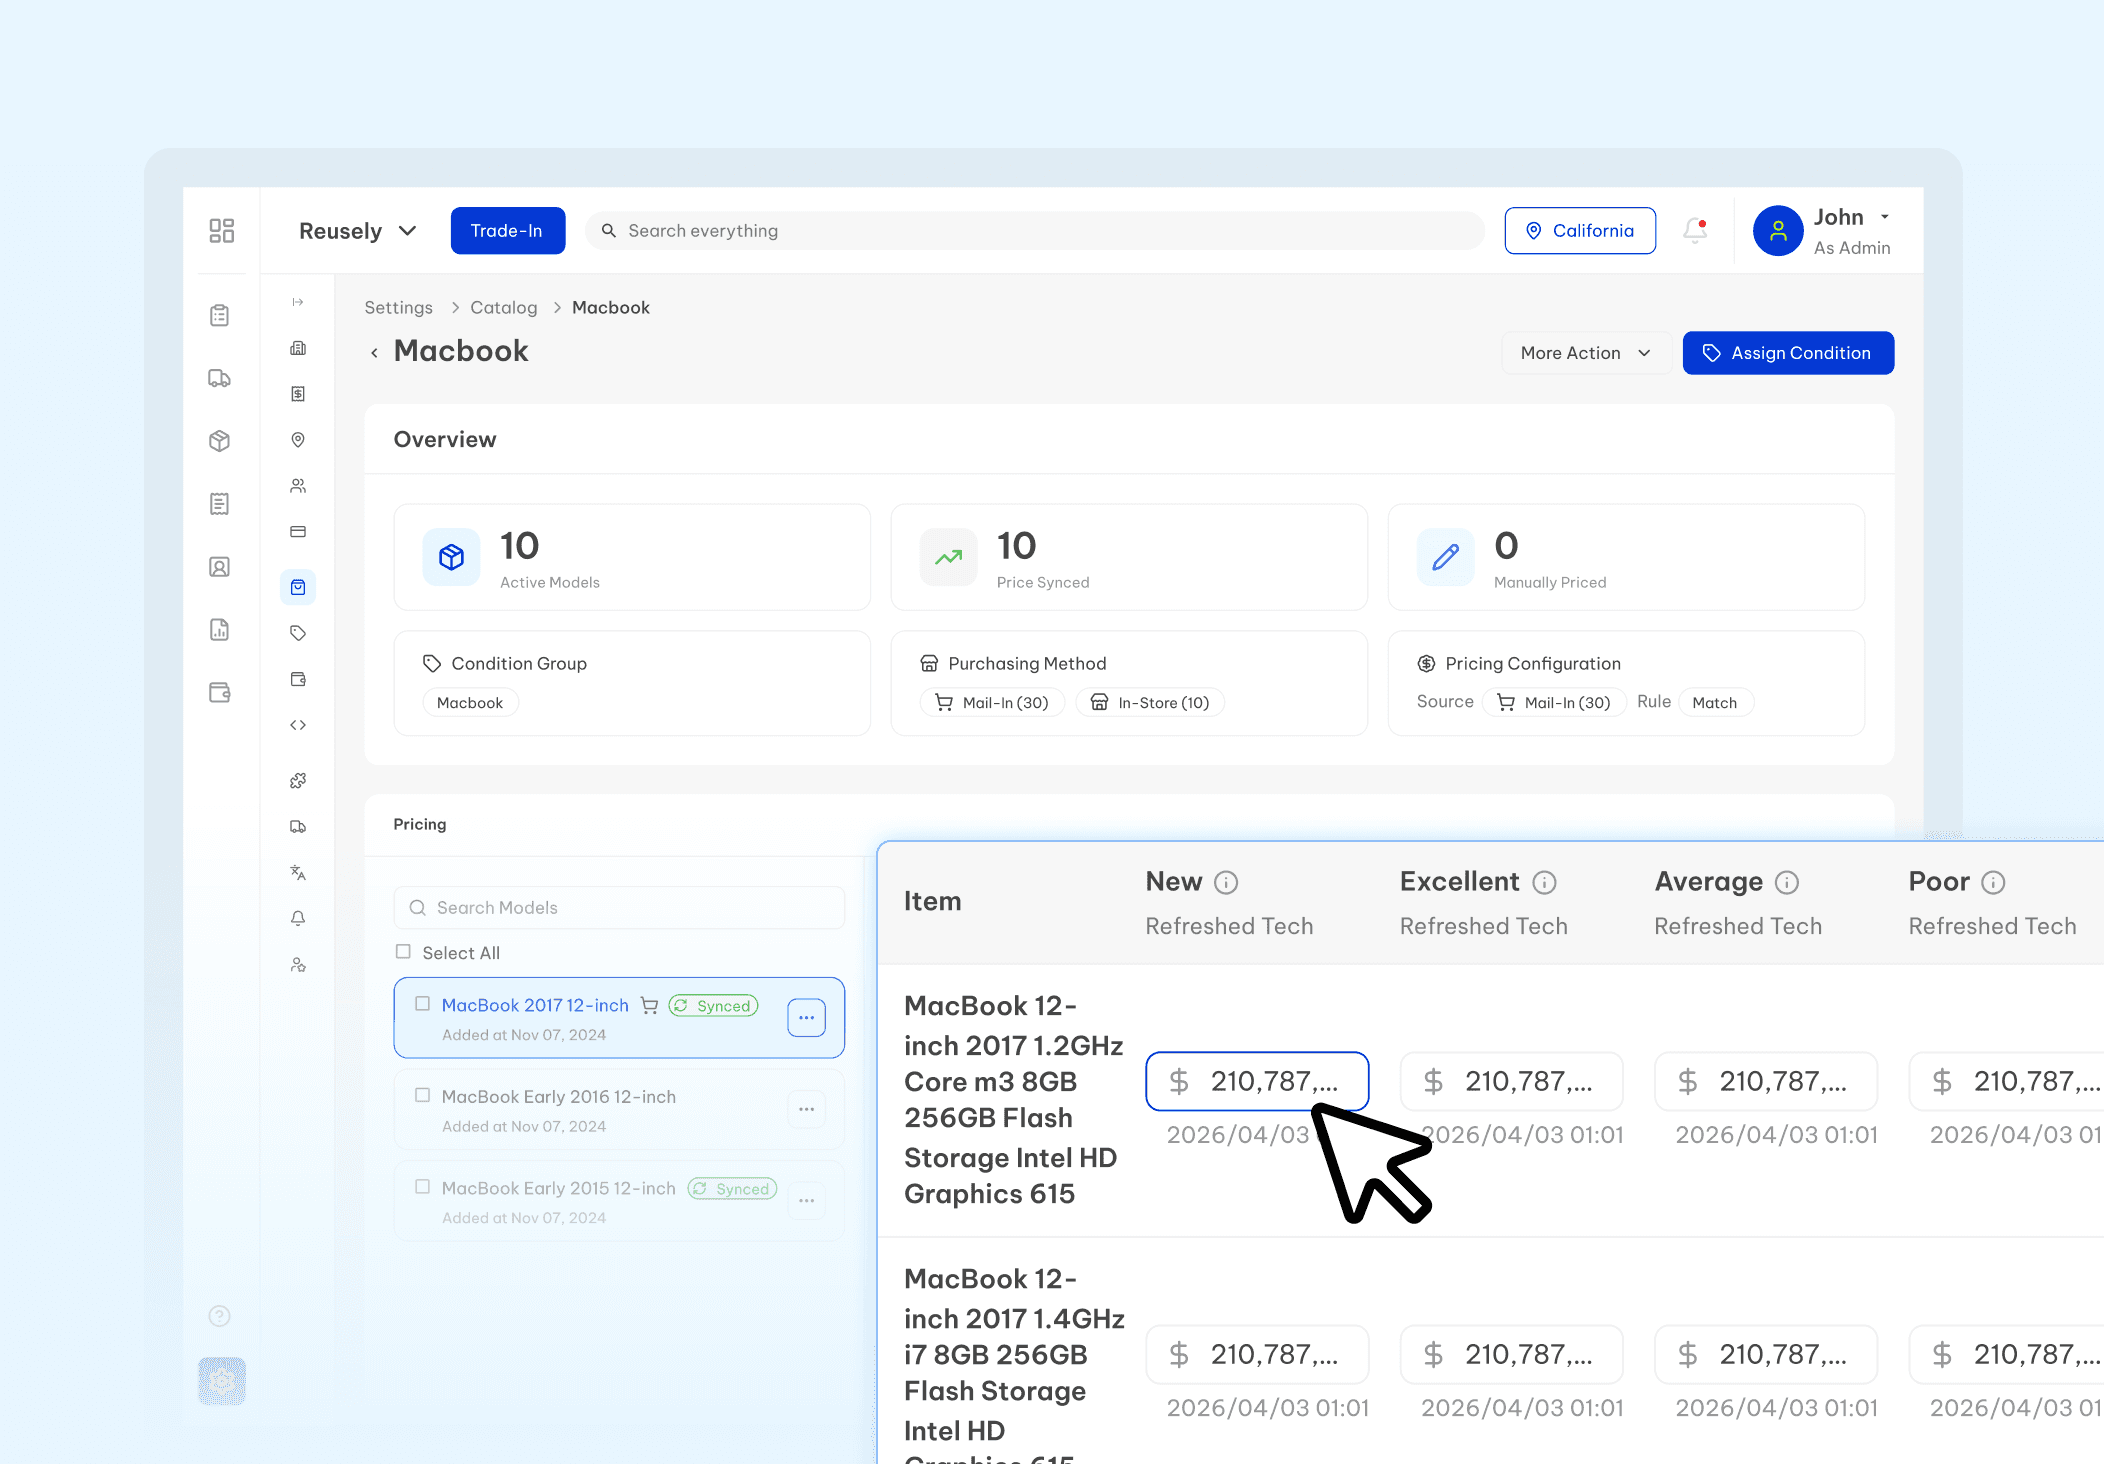
Task: Tick the MacBook 2017 12-inch checkbox
Action: (x=422, y=1004)
